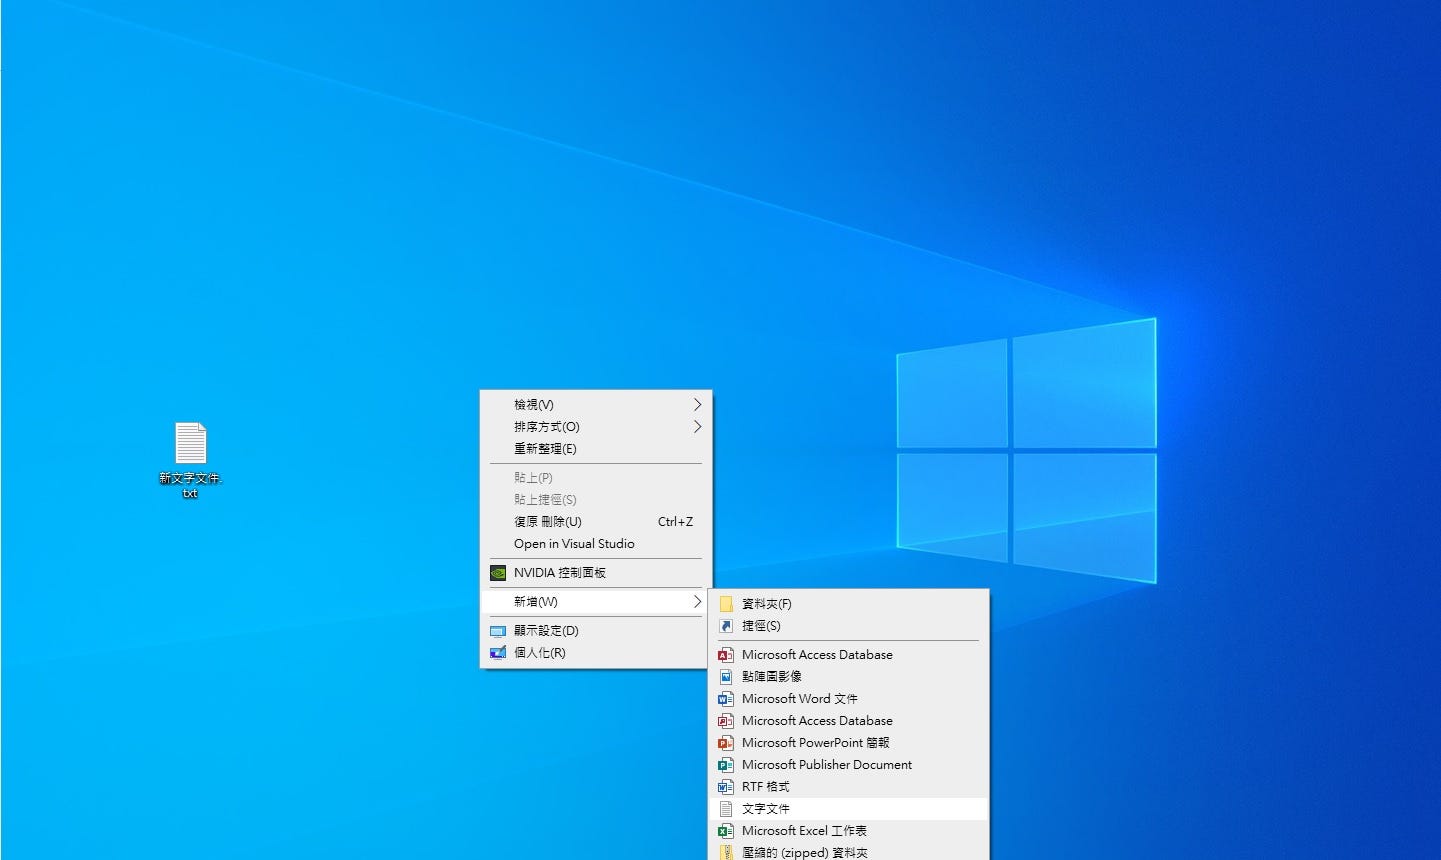Screen dimensions: 1441x860
Task: Create a Microsoft Publisher Document
Action: 849,765
